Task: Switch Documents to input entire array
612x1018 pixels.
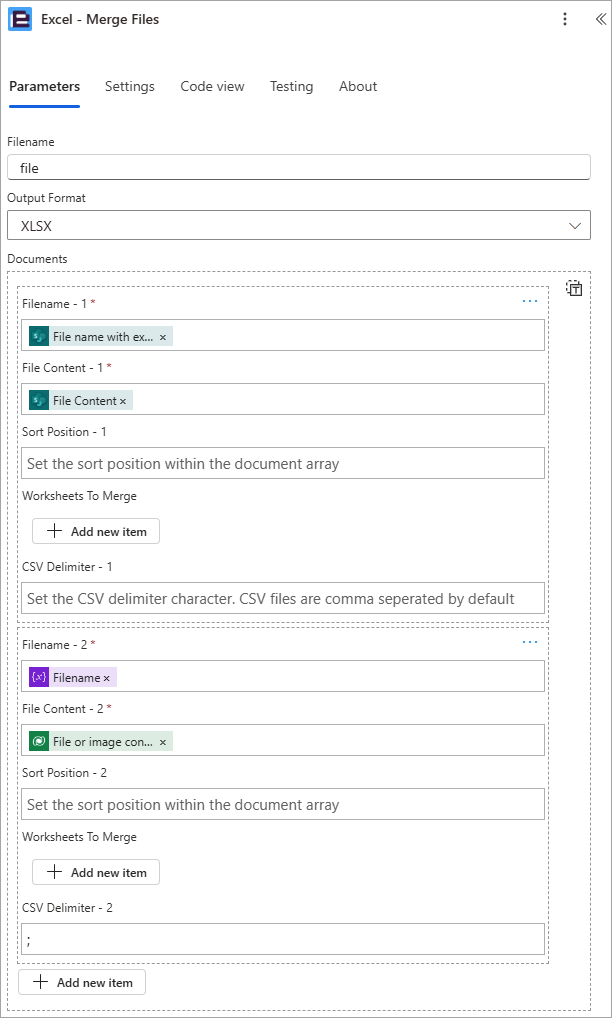Action: (574, 288)
